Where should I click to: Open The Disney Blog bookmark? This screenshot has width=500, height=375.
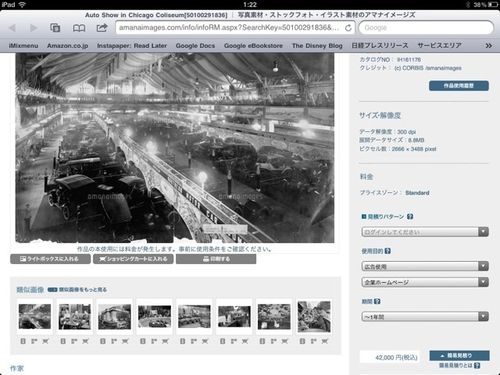[x=317, y=46]
